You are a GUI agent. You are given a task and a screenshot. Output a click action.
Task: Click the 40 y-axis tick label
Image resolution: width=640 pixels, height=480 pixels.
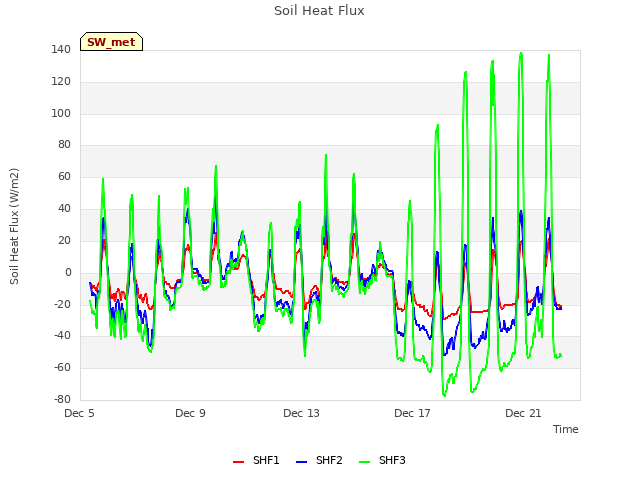point(64,209)
